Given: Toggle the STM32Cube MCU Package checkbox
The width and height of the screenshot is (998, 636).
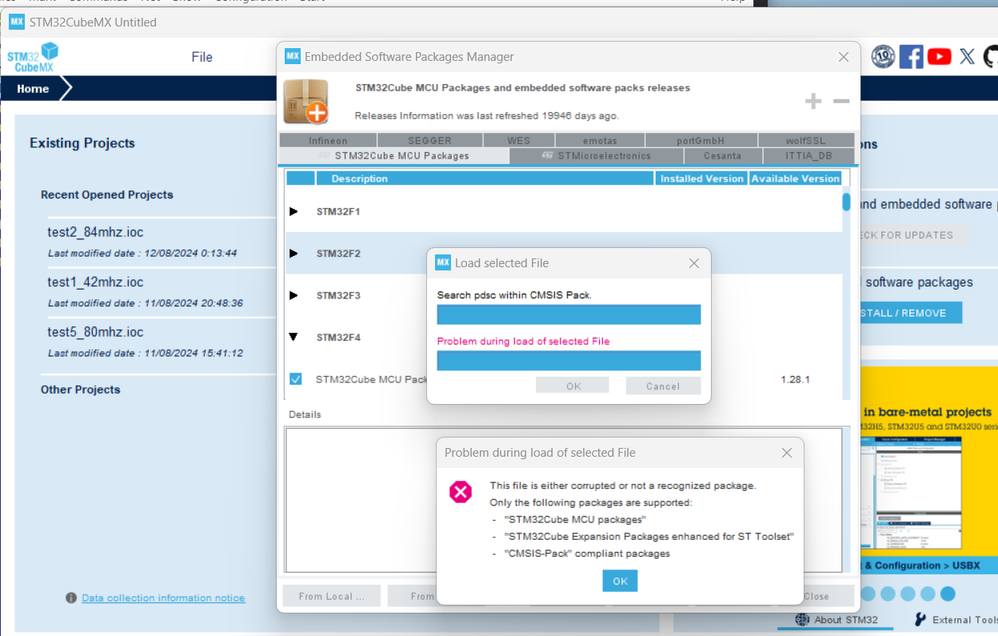Looking at the screenshot, I should pyautogui.click(x=295, y=379).
